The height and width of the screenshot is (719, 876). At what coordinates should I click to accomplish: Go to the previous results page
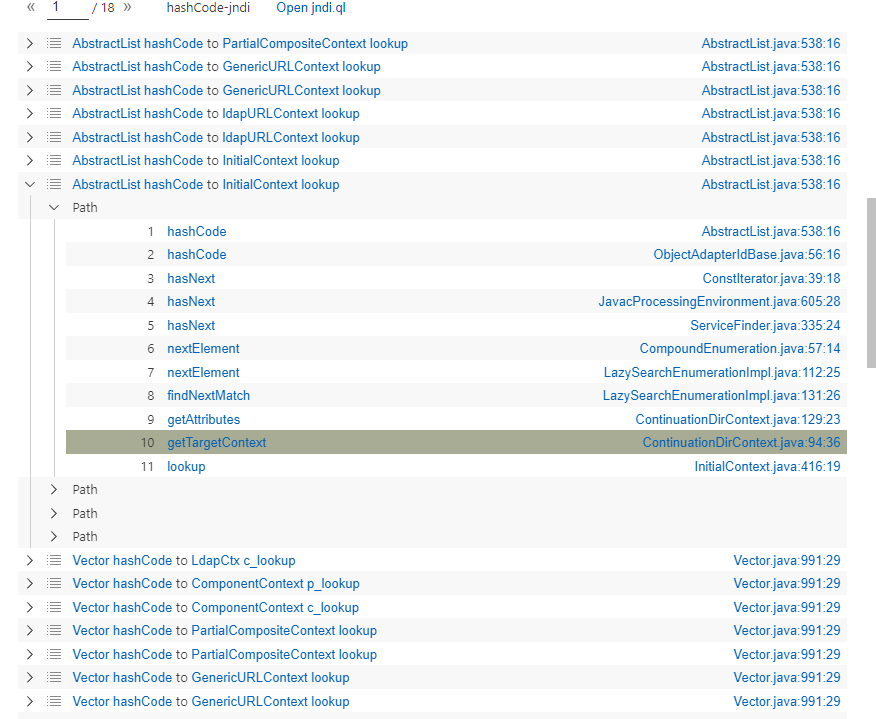(x=31, y=8)
